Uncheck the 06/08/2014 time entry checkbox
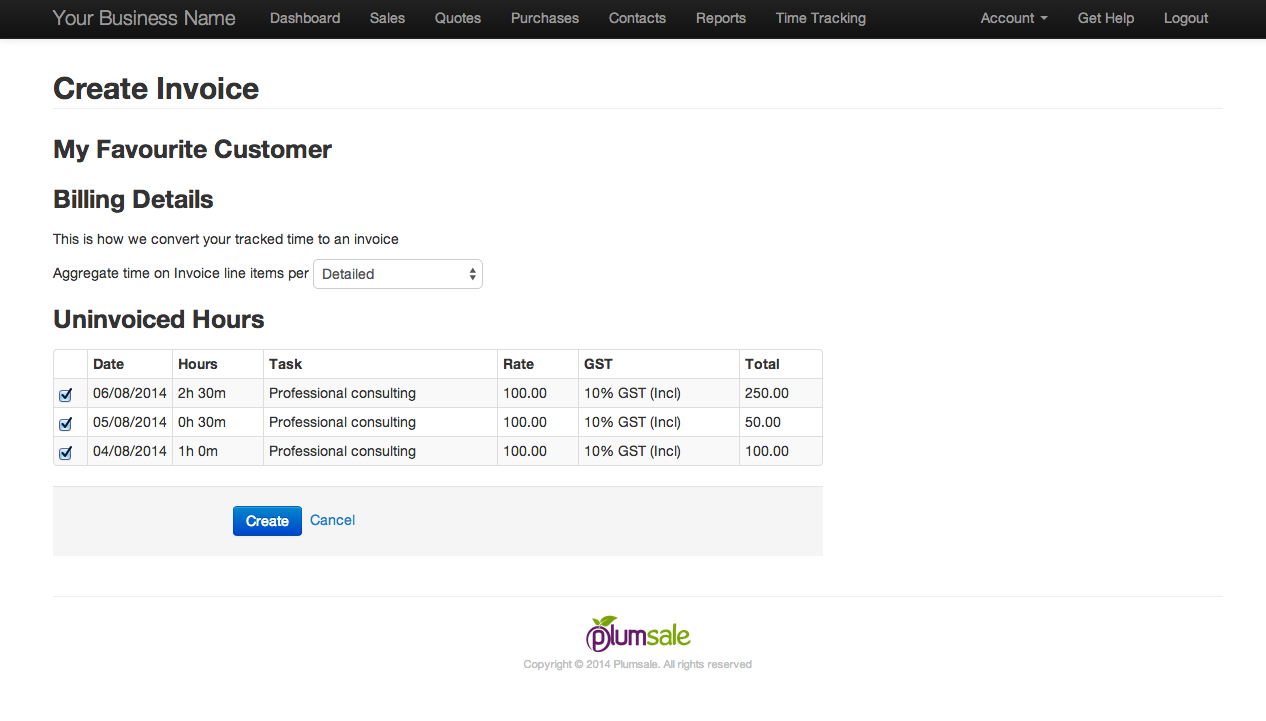Image resolution: width=1266 pixels, height=721 pixels. (66, 394)
